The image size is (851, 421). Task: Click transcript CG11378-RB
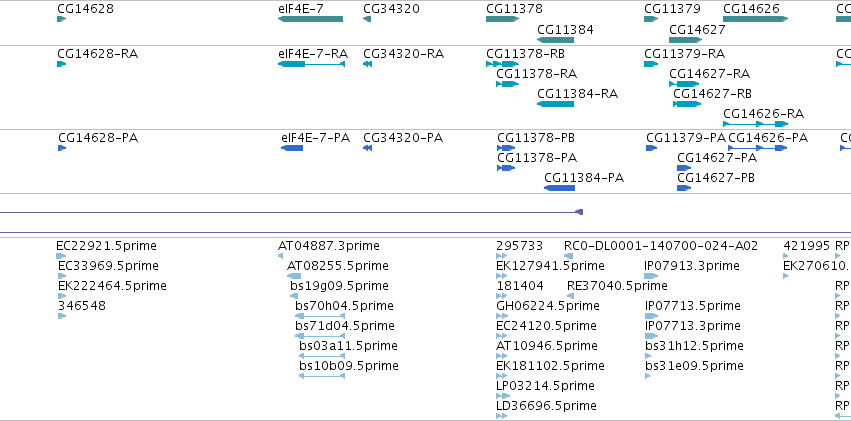(525, 54)
